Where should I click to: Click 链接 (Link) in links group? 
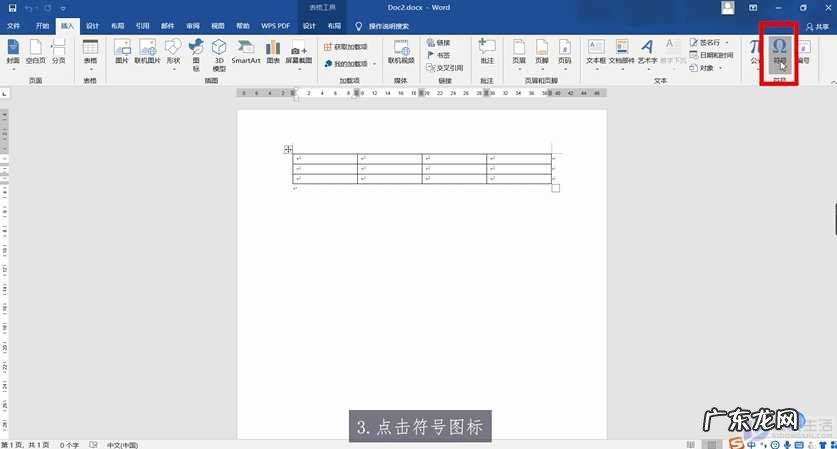coord(439,42)
